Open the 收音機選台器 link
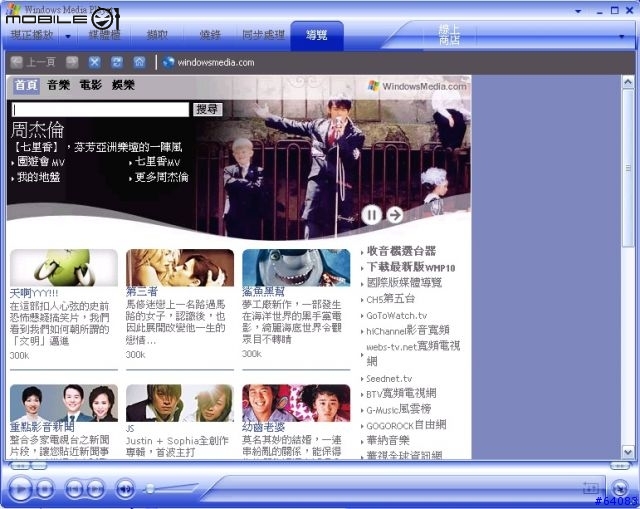640x509 pixels. pyautogui.click(x=401, y=251)
